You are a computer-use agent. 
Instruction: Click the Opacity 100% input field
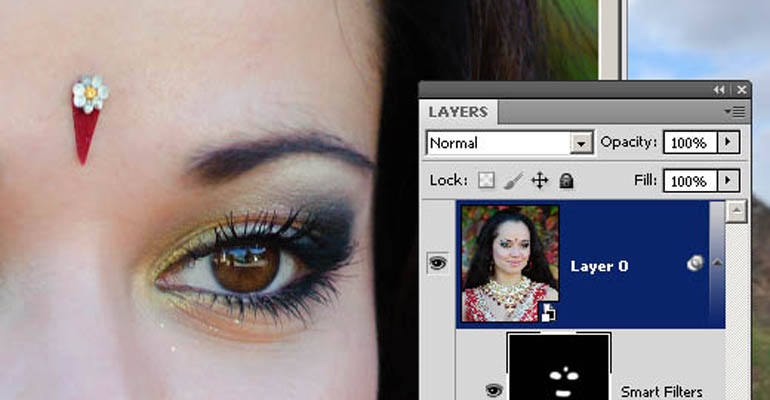(x=690, y=142)
